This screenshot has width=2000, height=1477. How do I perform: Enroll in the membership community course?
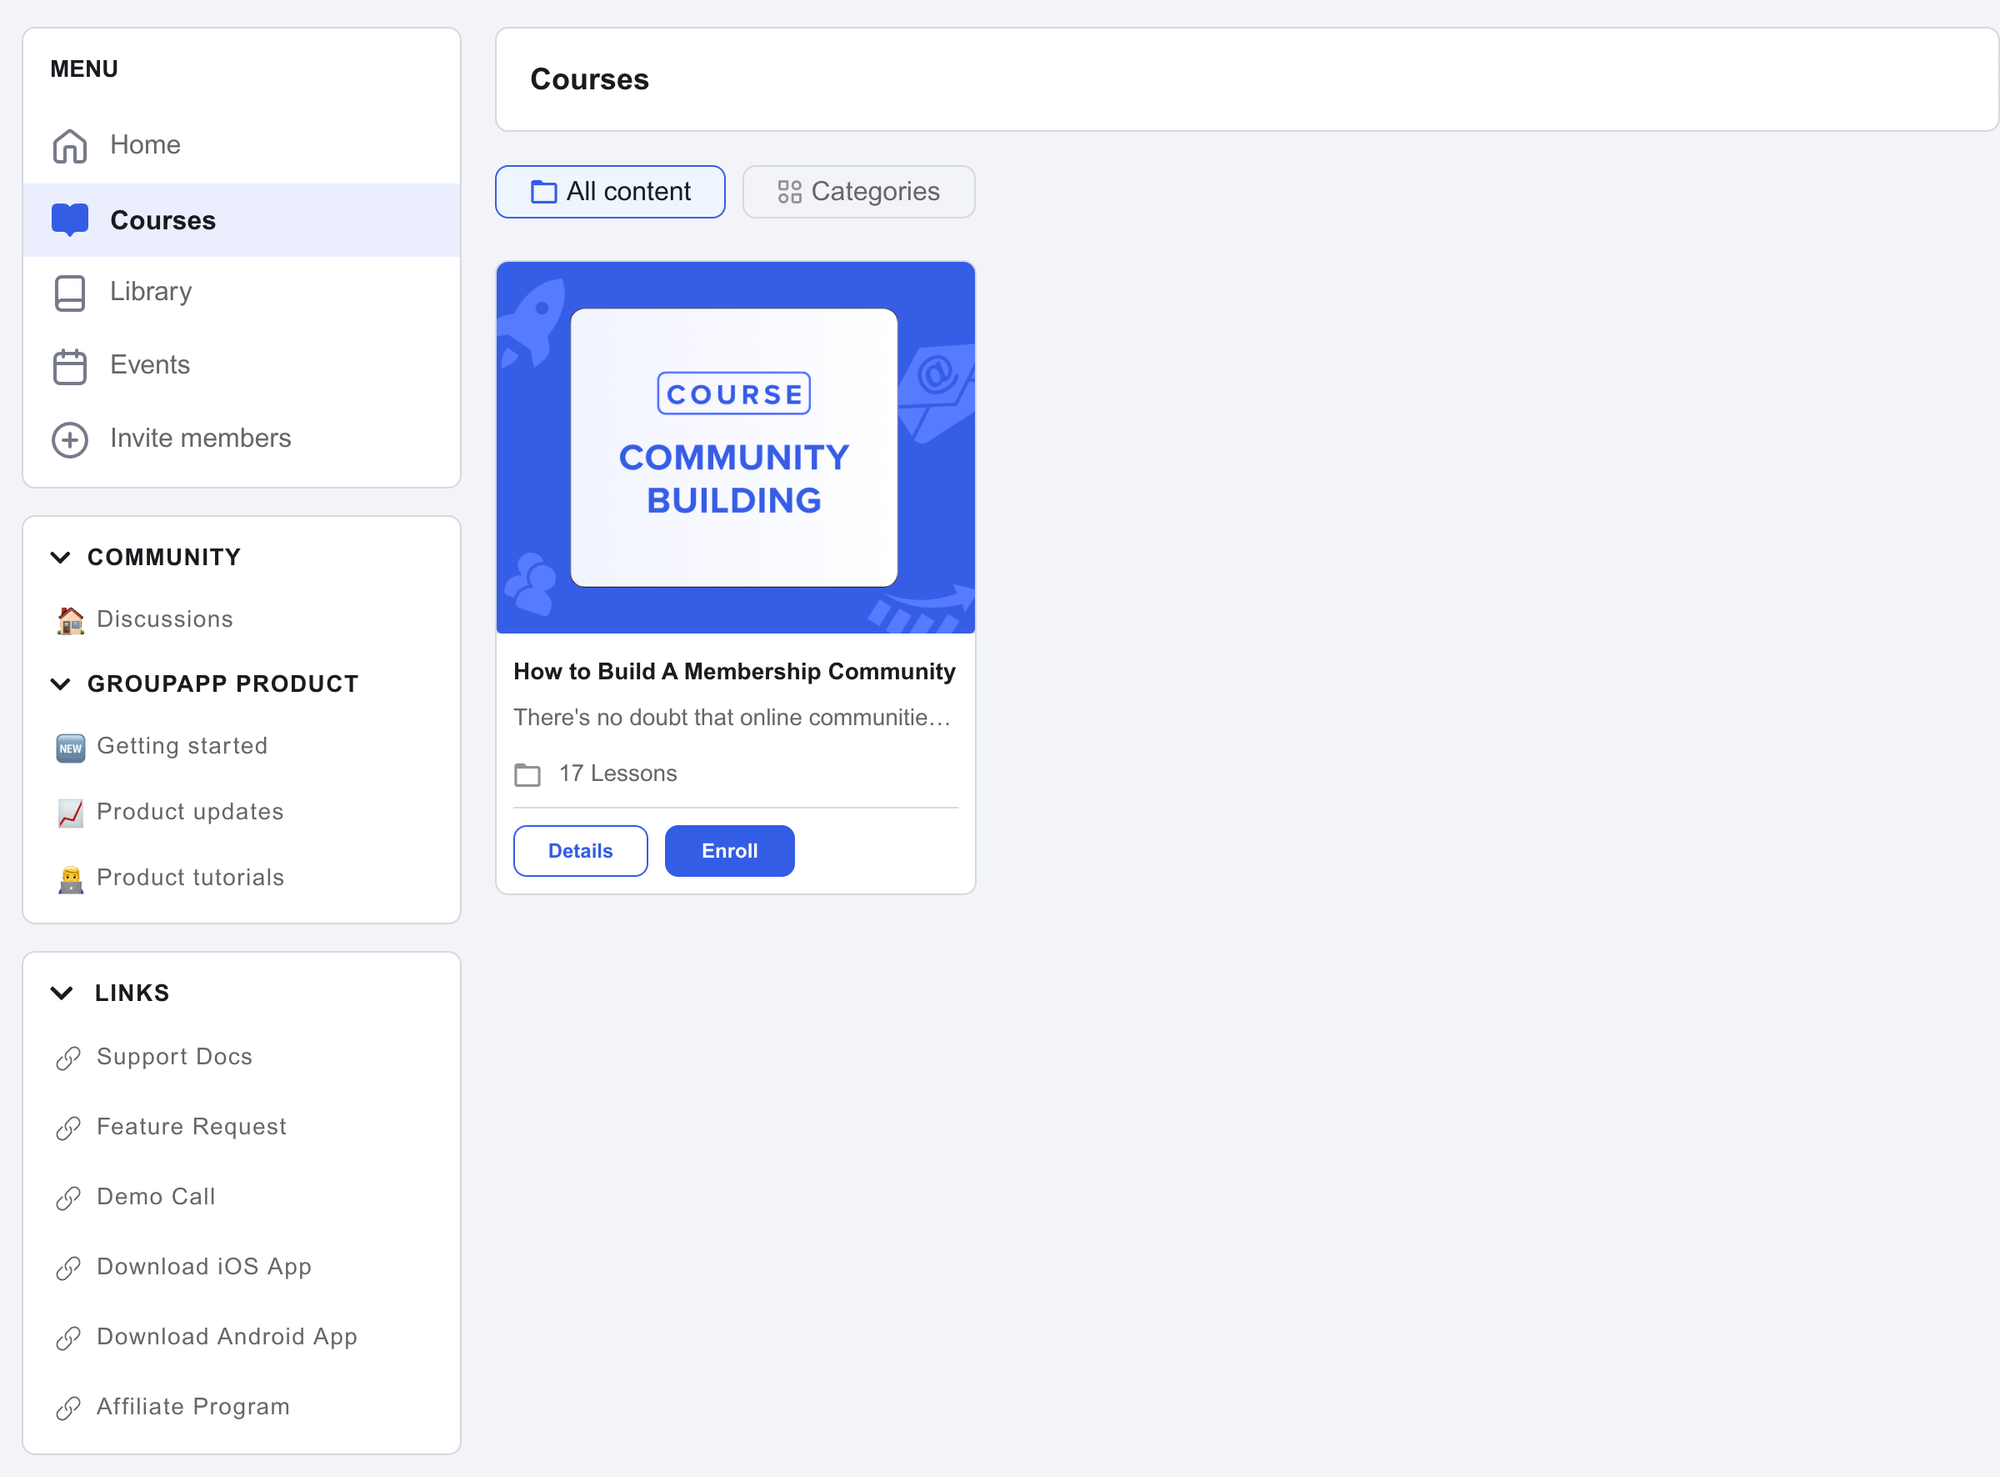click(729, 850)
